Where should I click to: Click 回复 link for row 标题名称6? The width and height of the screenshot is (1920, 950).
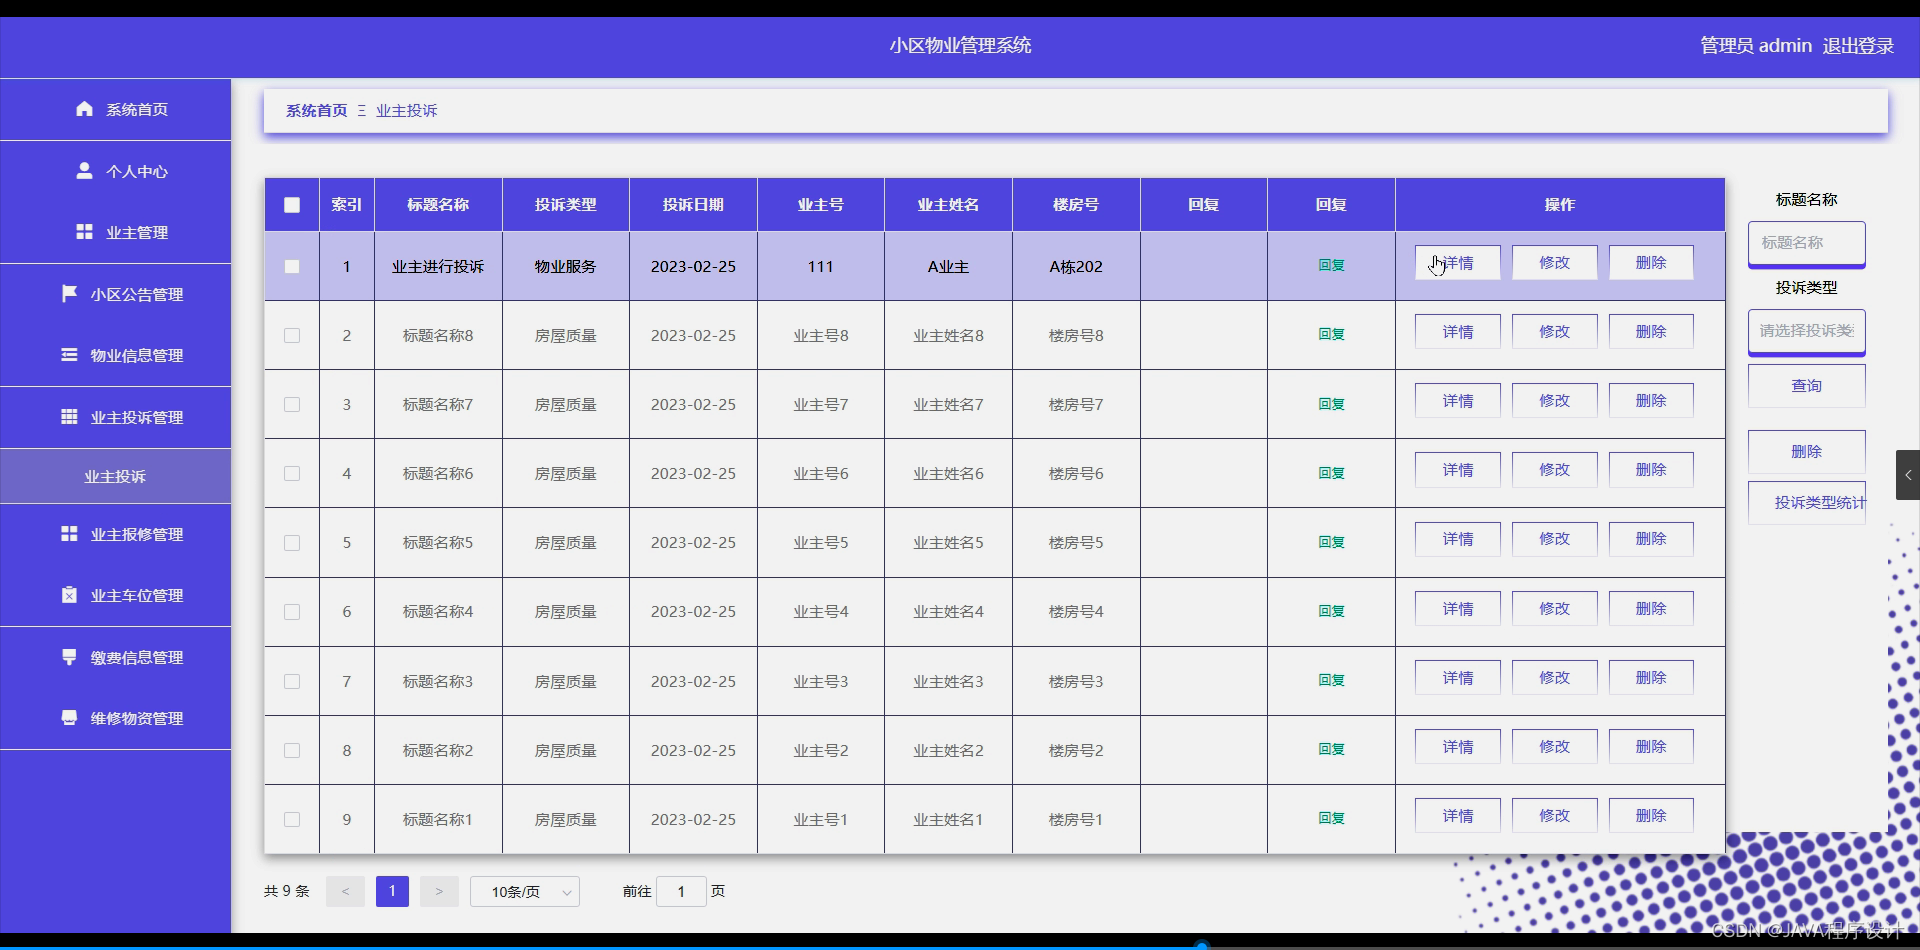(x=1331, y=473)
